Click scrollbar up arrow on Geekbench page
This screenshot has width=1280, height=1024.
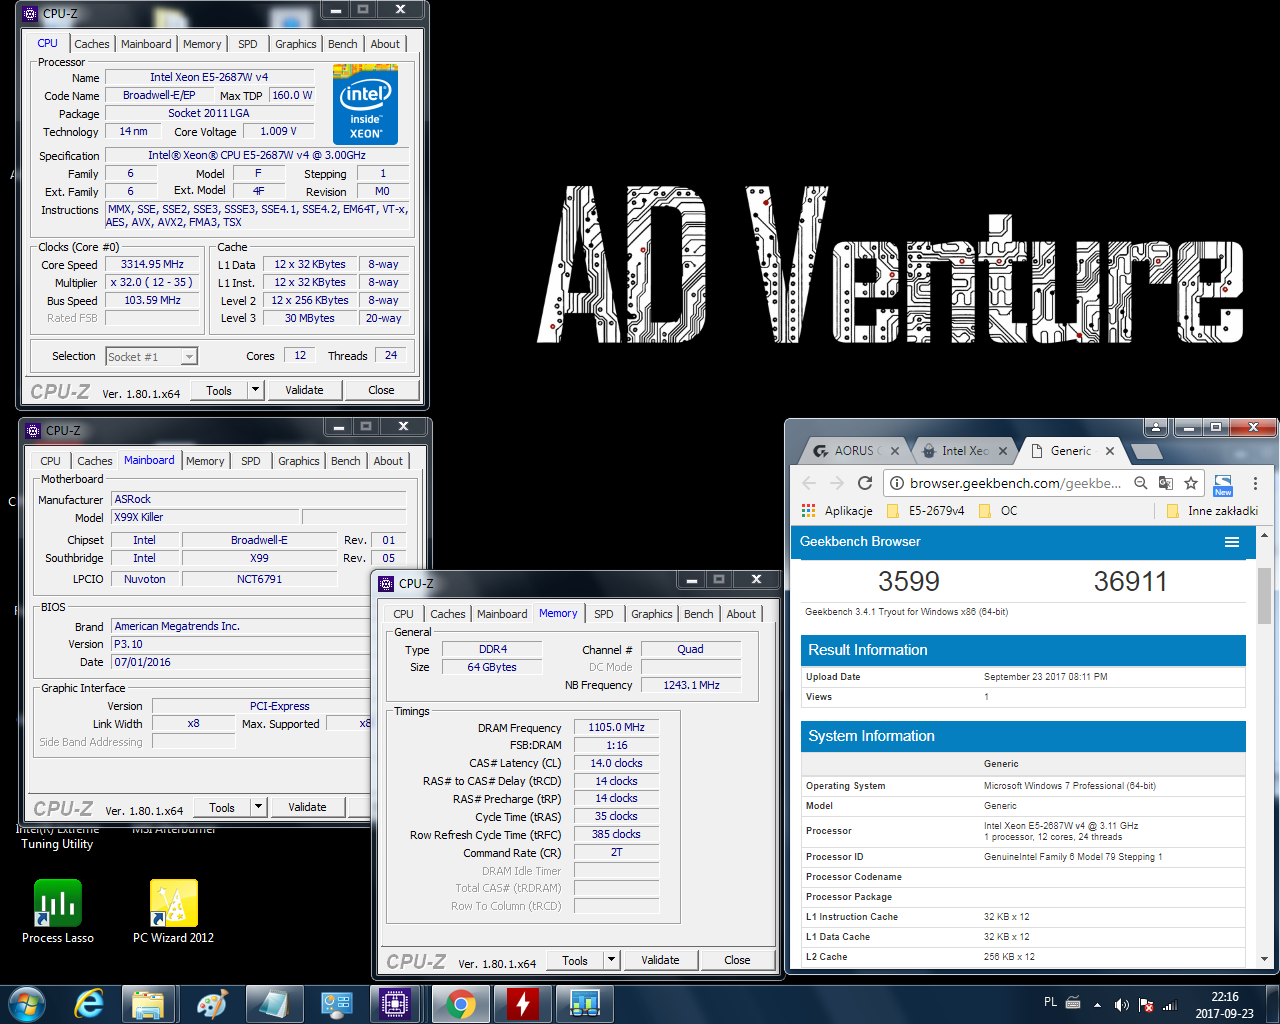[1264, 535]
